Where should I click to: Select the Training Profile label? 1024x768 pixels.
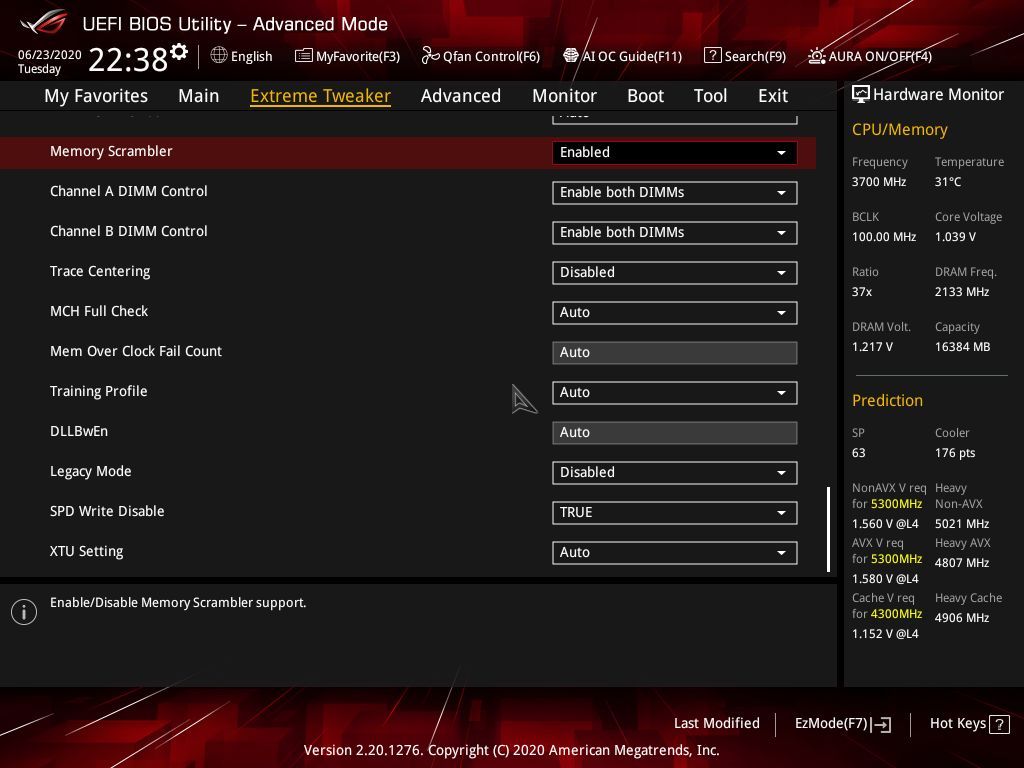pos(99,391)
